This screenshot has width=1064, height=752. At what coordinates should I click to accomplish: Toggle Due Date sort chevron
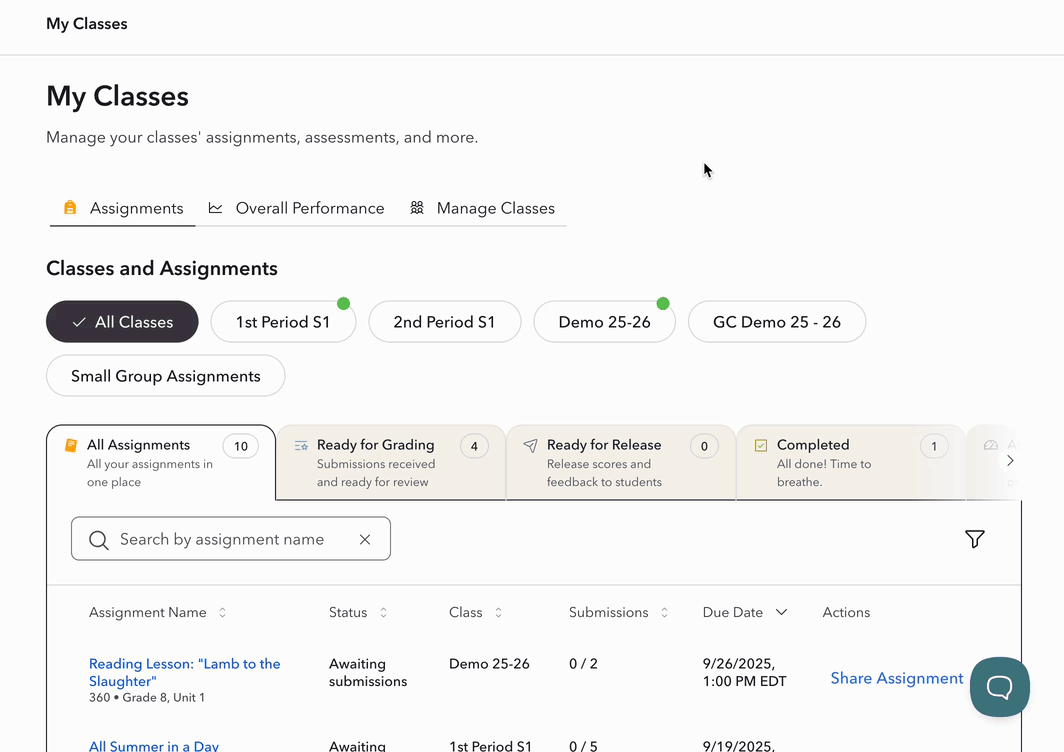[x=782, y=612]
